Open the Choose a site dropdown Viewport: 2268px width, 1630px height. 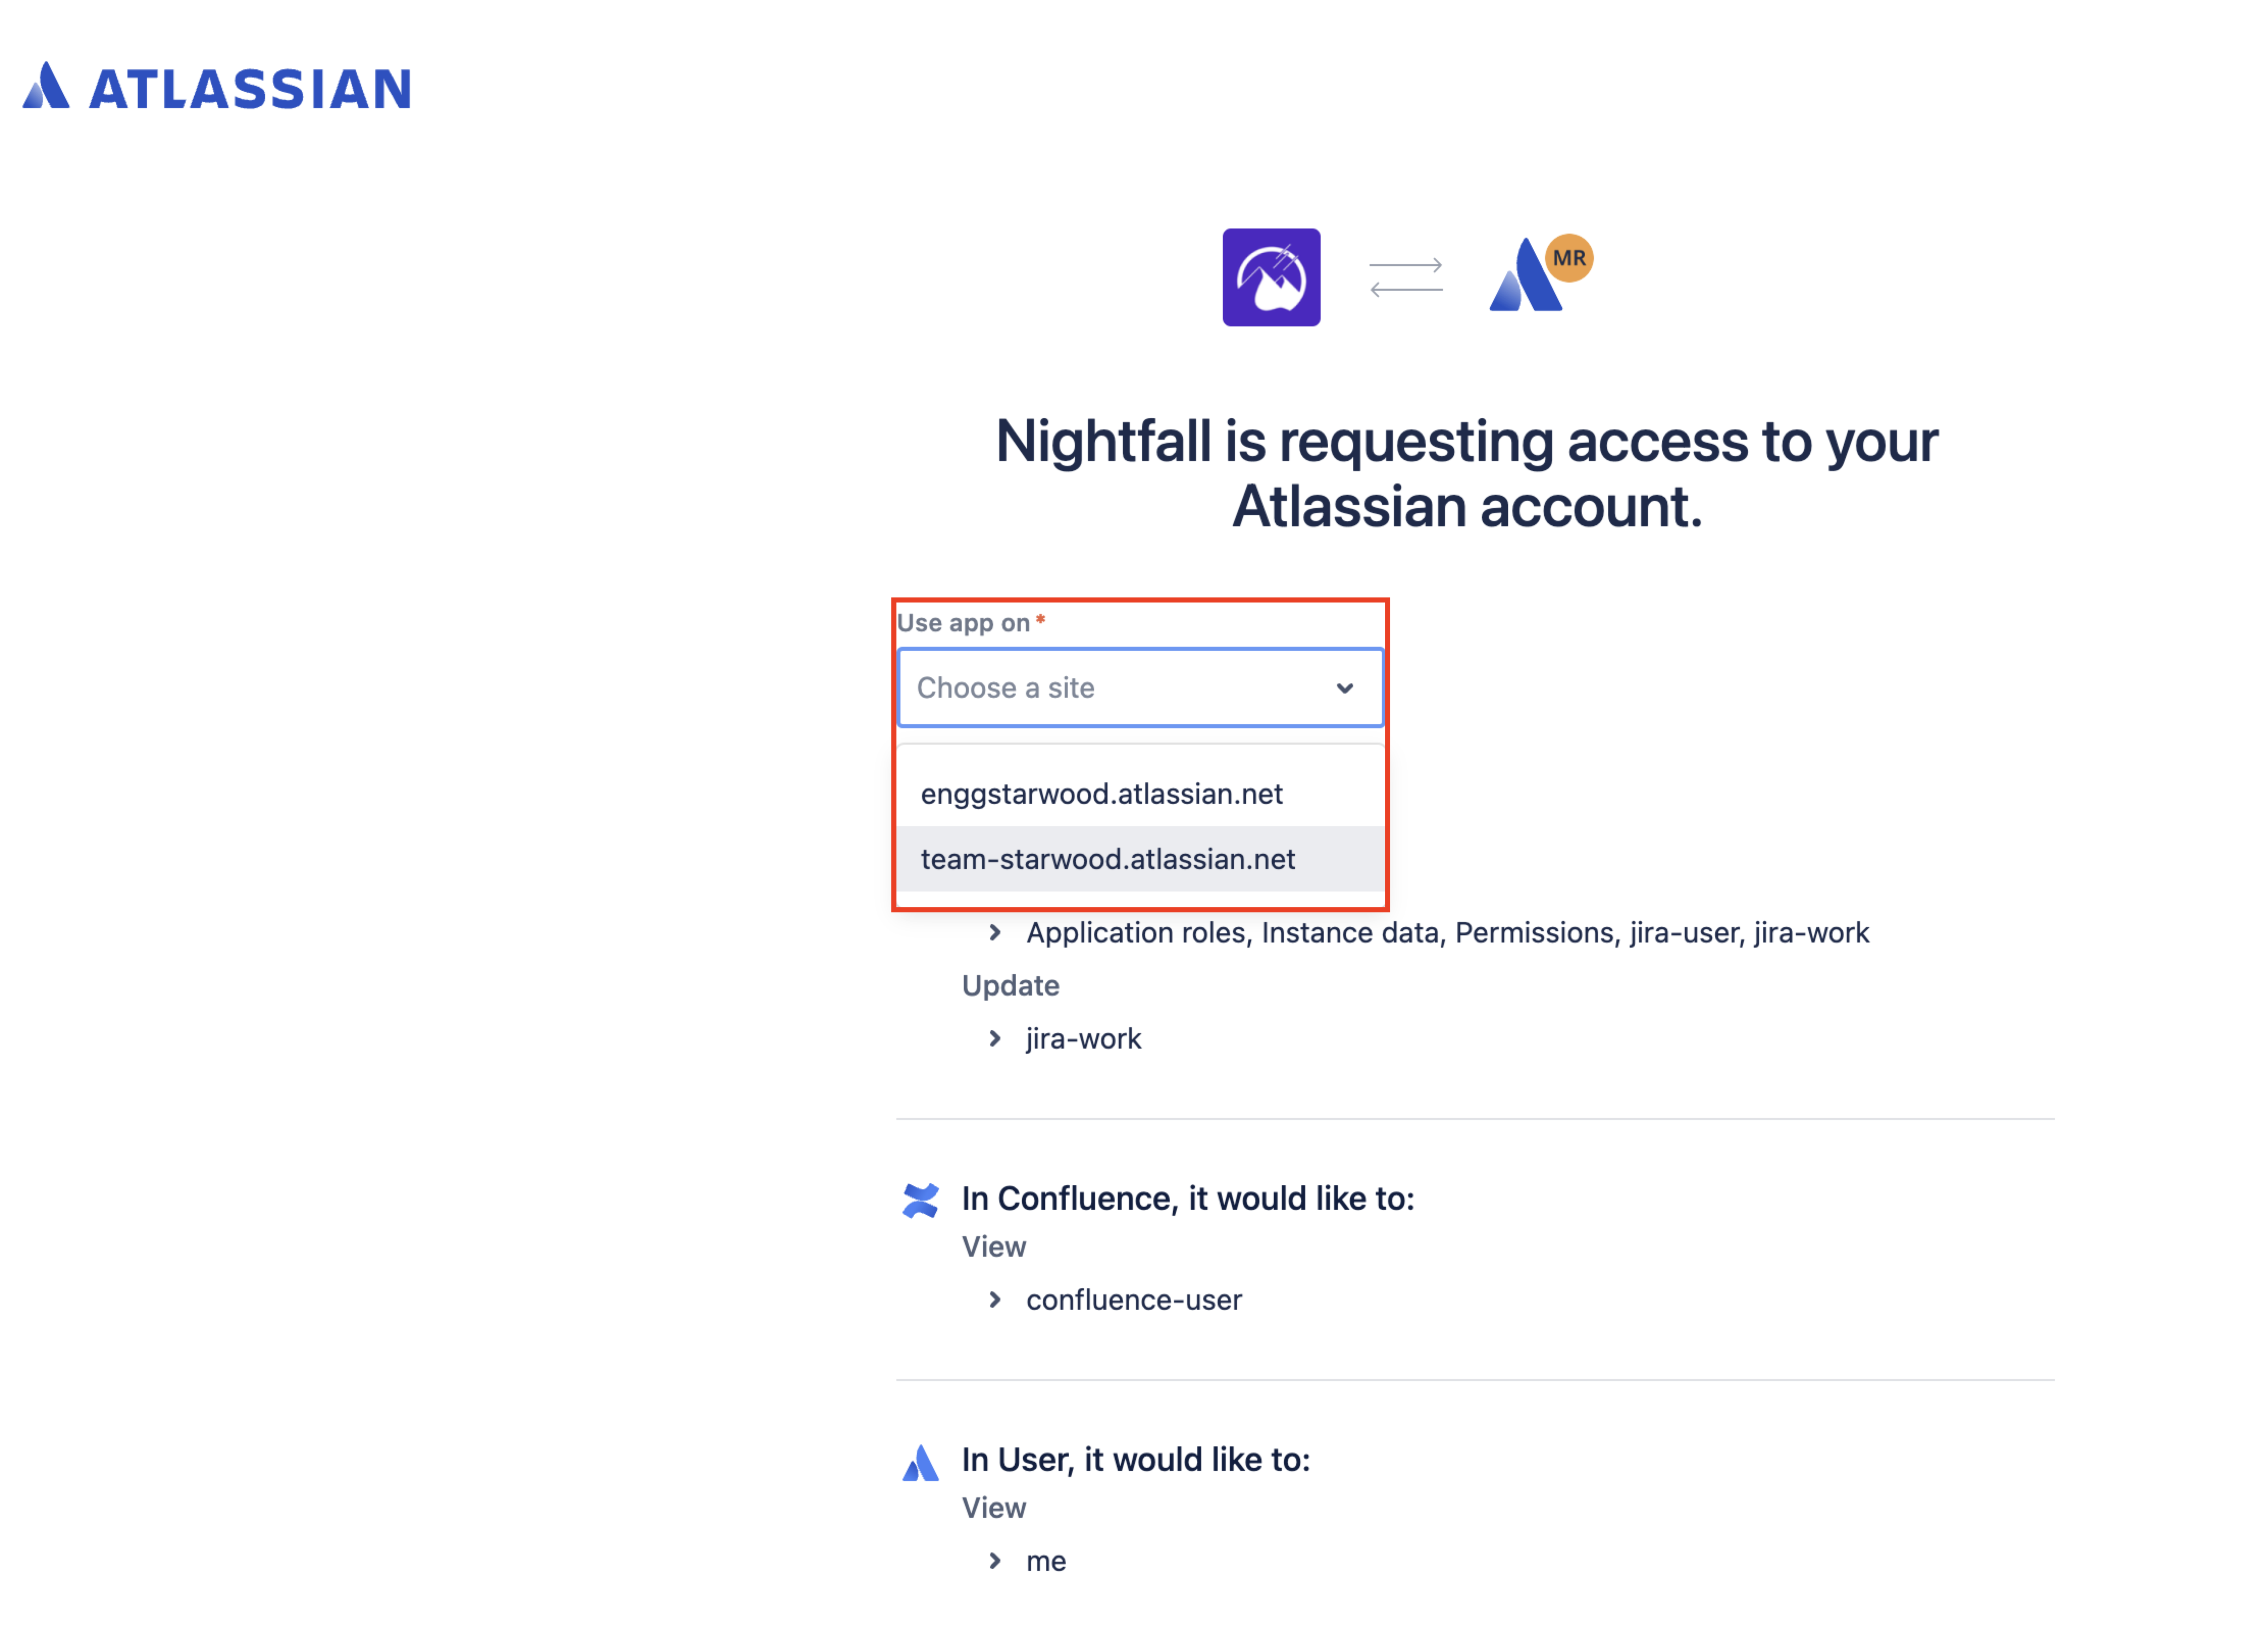1120,688
